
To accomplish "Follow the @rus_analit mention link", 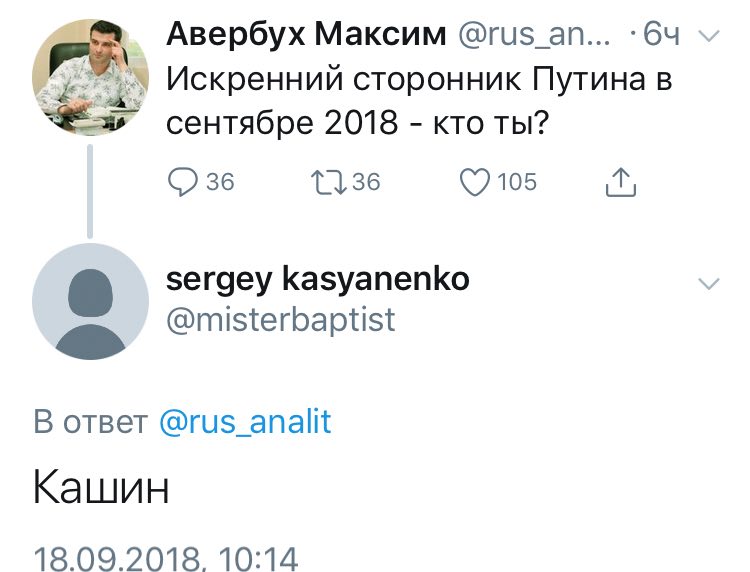I will click(x=245, y=422).
